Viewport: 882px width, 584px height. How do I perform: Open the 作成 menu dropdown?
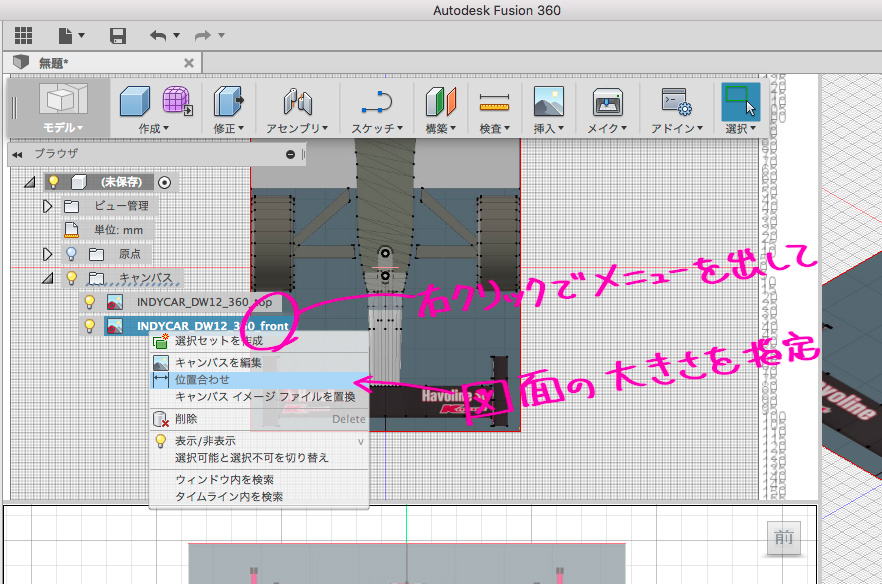[154, 129]
